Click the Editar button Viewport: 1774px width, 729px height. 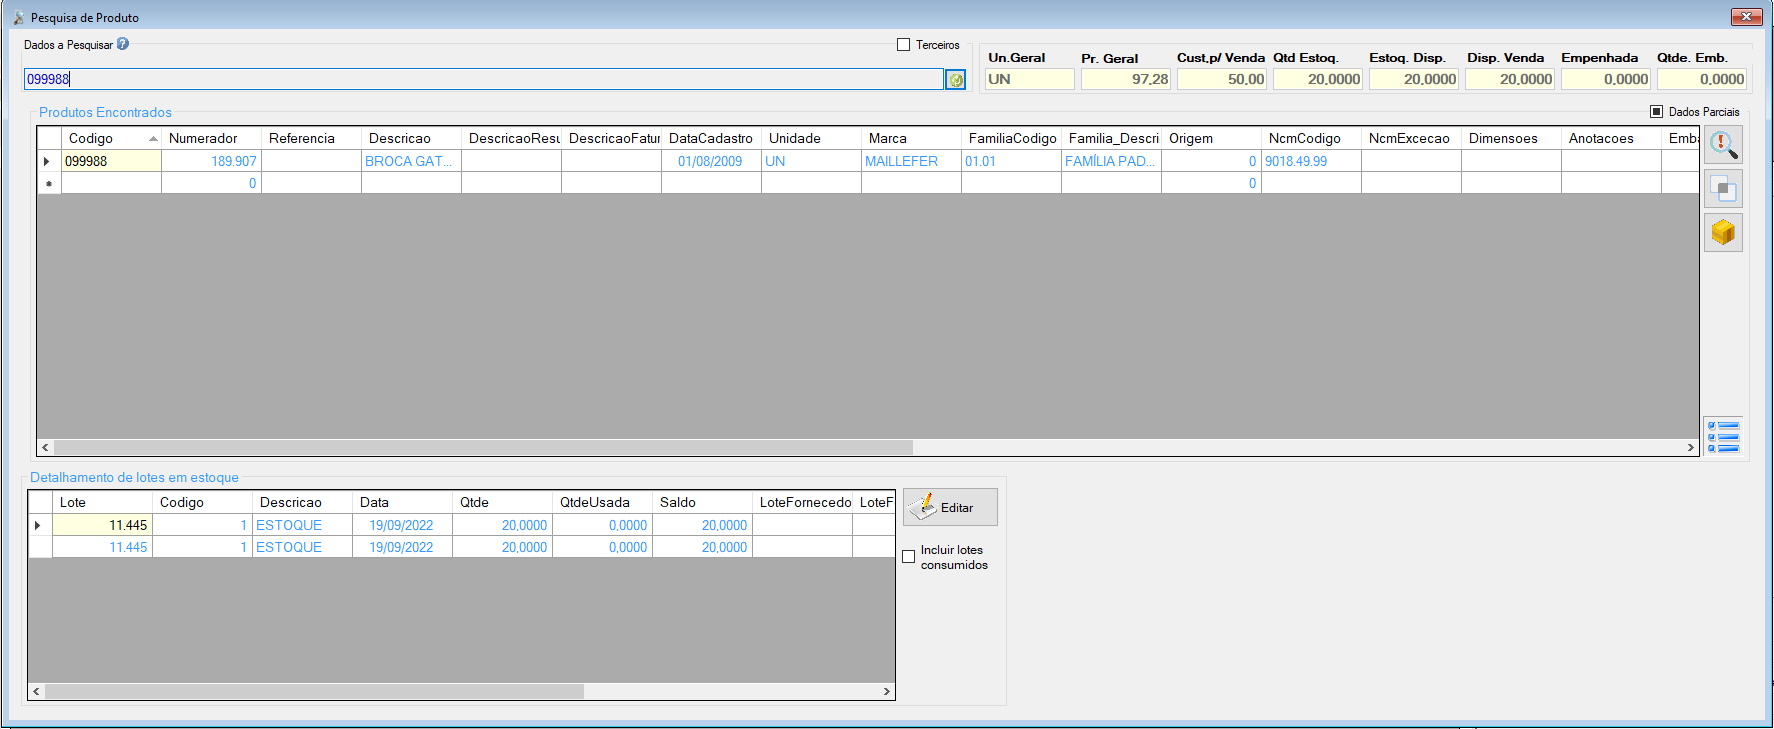950,507
